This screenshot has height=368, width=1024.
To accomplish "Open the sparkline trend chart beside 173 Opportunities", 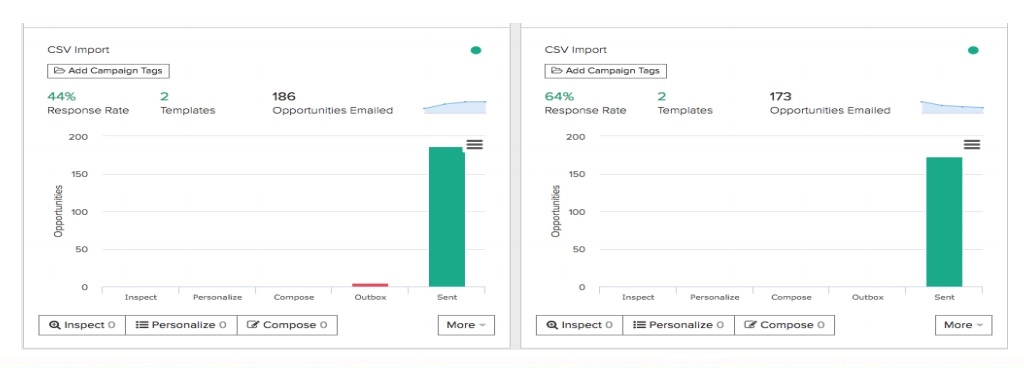I will click(x=952, y=107).
